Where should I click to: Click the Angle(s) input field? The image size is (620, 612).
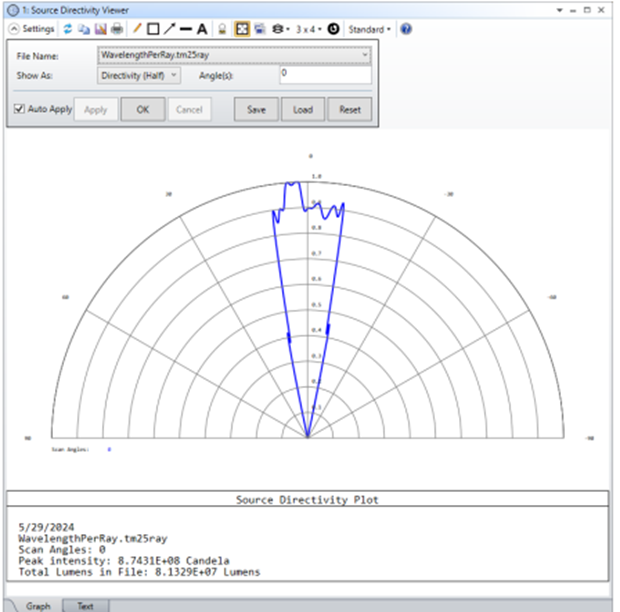pos(324,74)
